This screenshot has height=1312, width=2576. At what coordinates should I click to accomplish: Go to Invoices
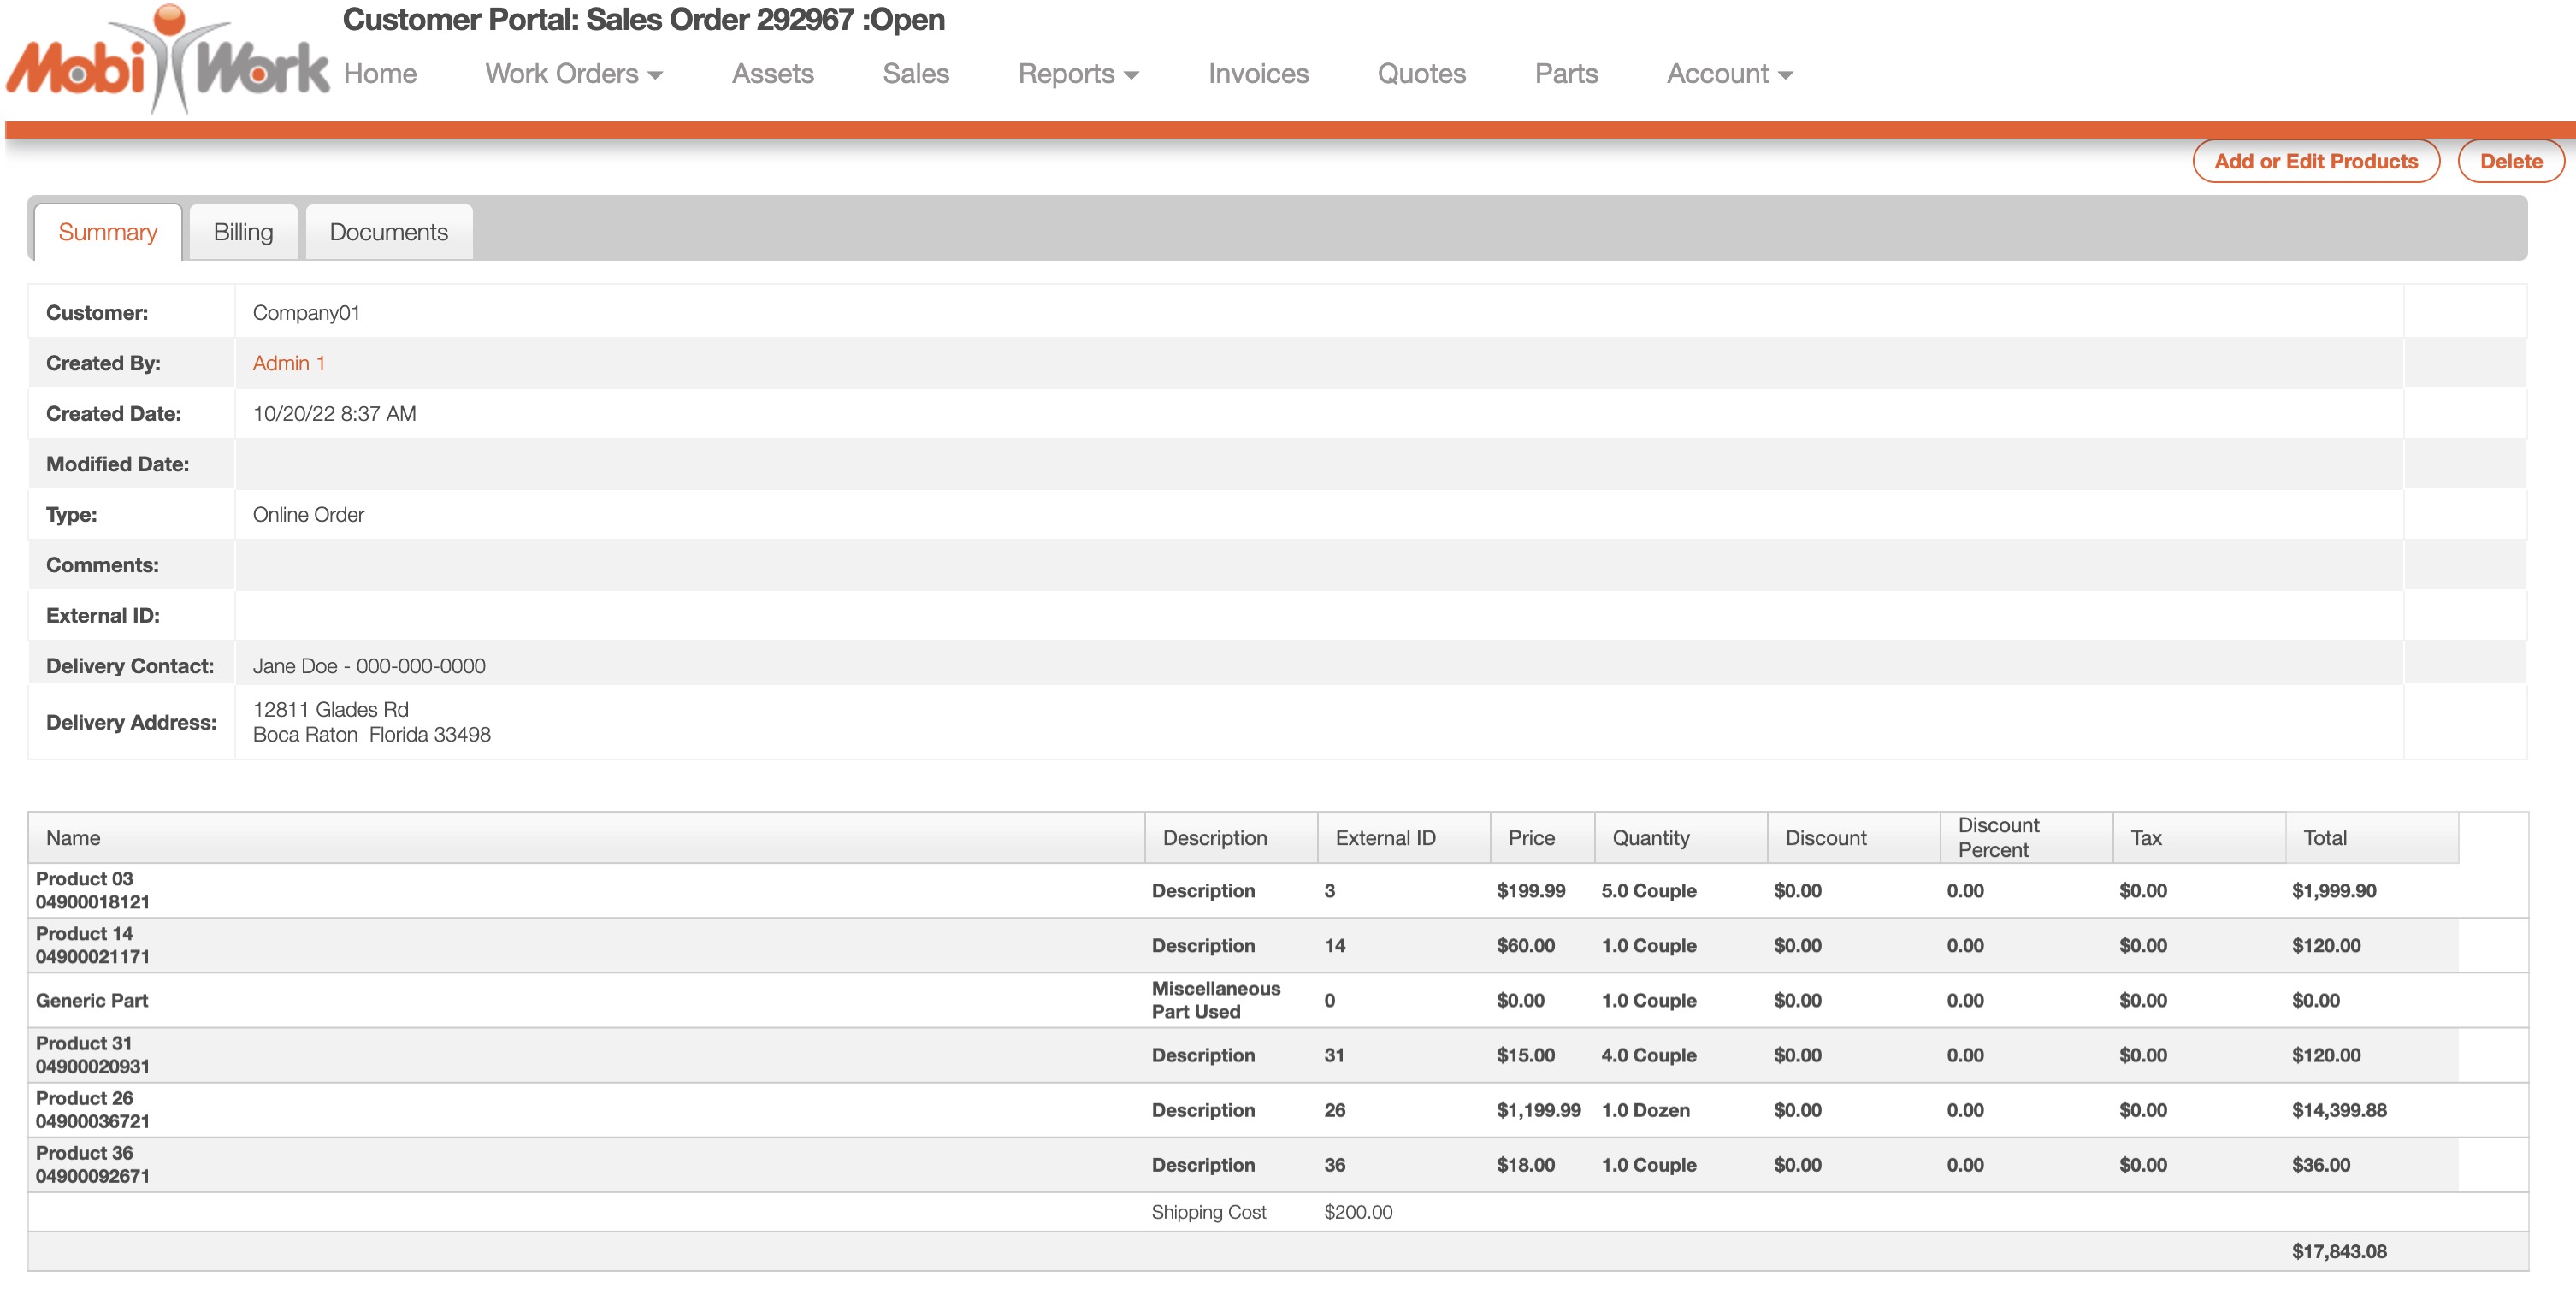1257,74
